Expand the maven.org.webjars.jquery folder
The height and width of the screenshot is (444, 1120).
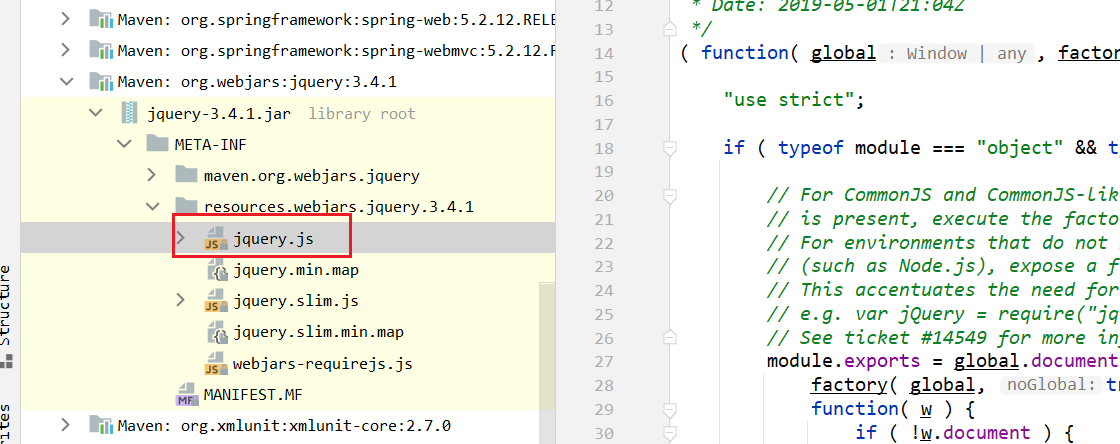click(x=152, y=176)
